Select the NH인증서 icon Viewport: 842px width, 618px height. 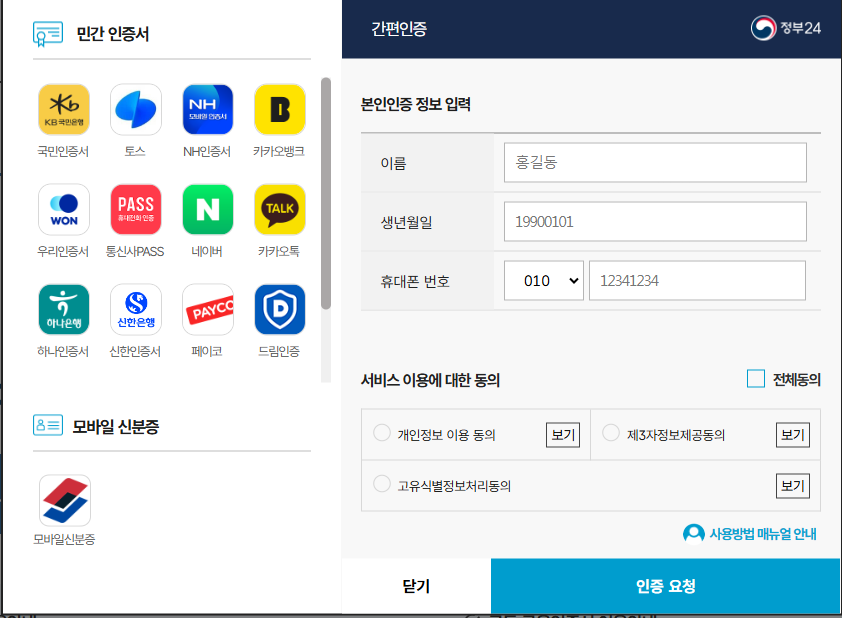pyautogui.click(x=208, y=110)
